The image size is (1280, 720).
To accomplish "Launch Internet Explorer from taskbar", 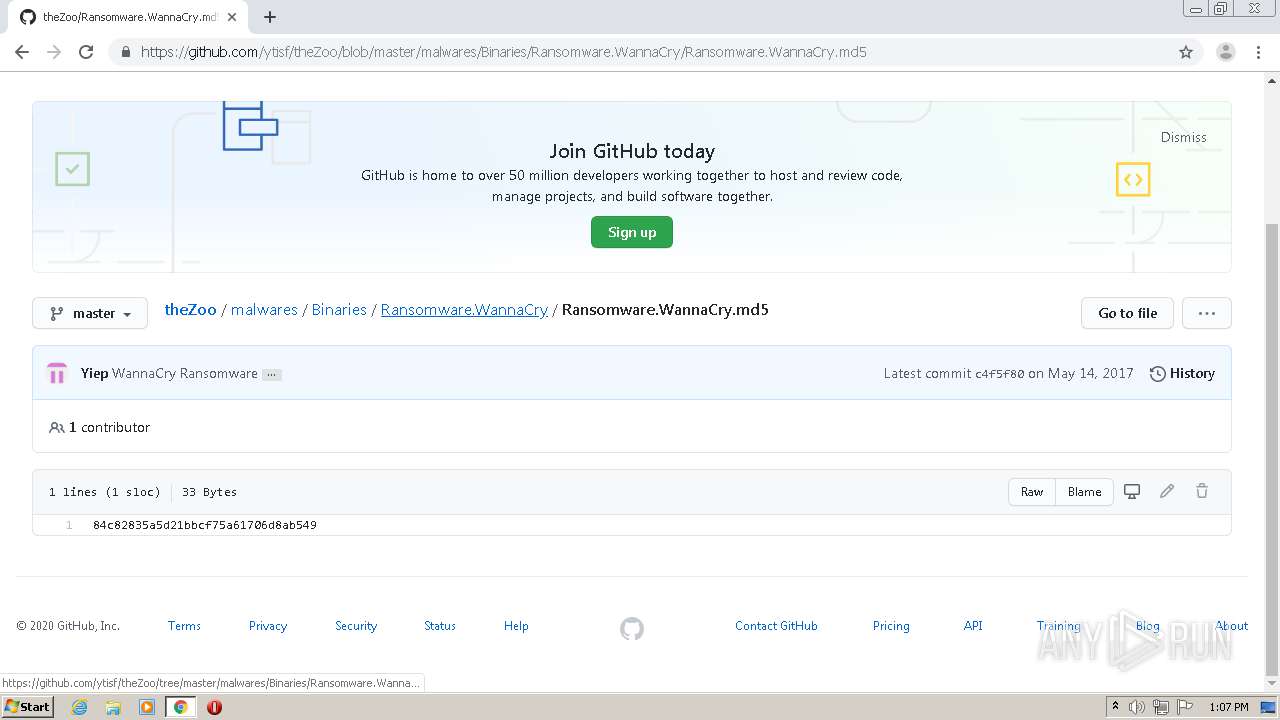I will click(x=79, y=707).
